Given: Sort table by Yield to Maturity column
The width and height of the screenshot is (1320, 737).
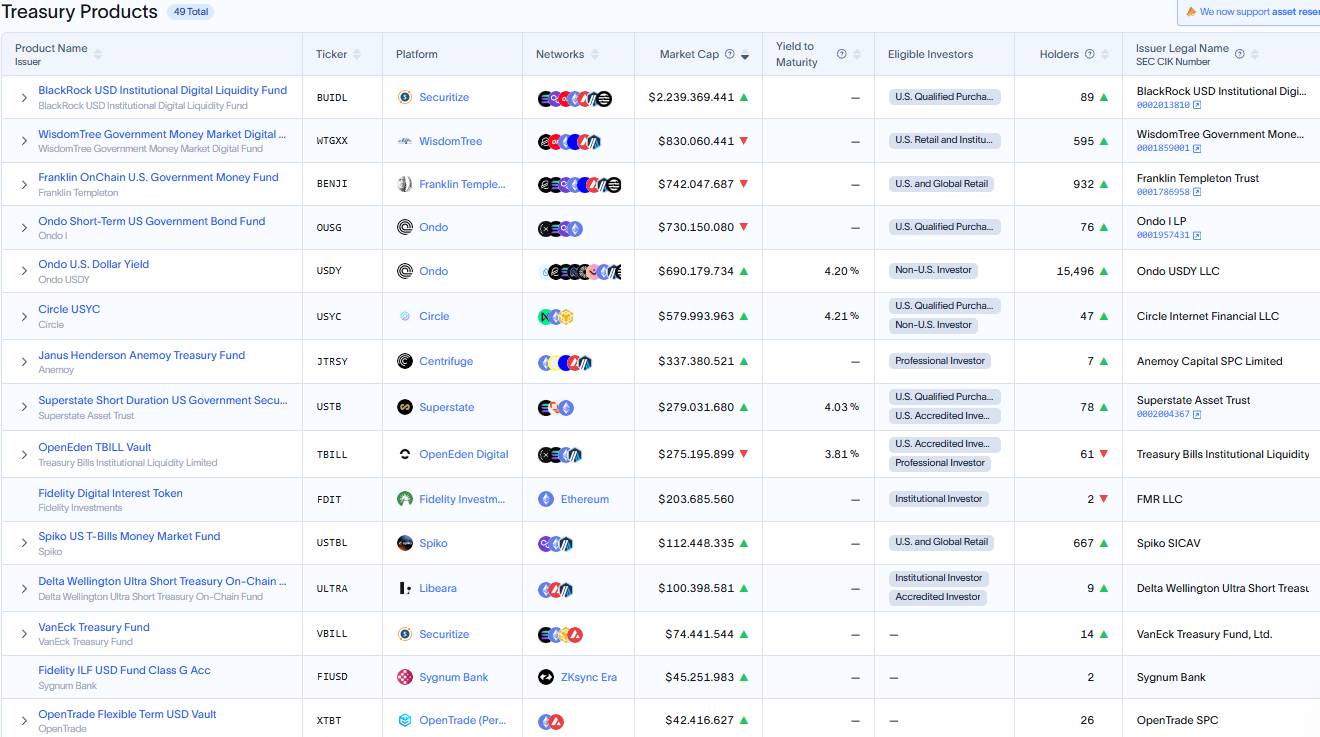Looking at the screenshot, I should tap(858, 54).
